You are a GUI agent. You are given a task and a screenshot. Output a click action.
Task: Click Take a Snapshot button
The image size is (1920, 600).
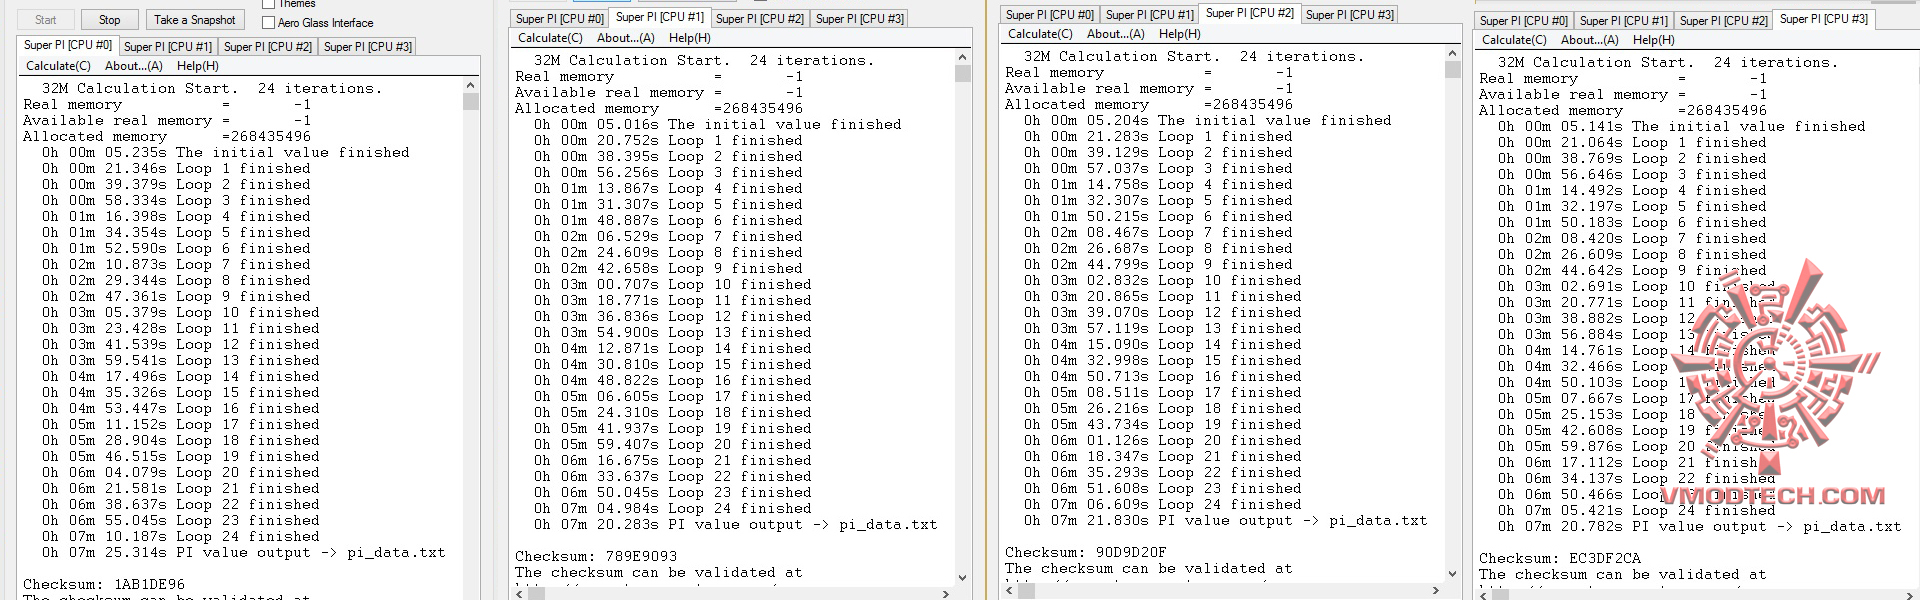195,19
